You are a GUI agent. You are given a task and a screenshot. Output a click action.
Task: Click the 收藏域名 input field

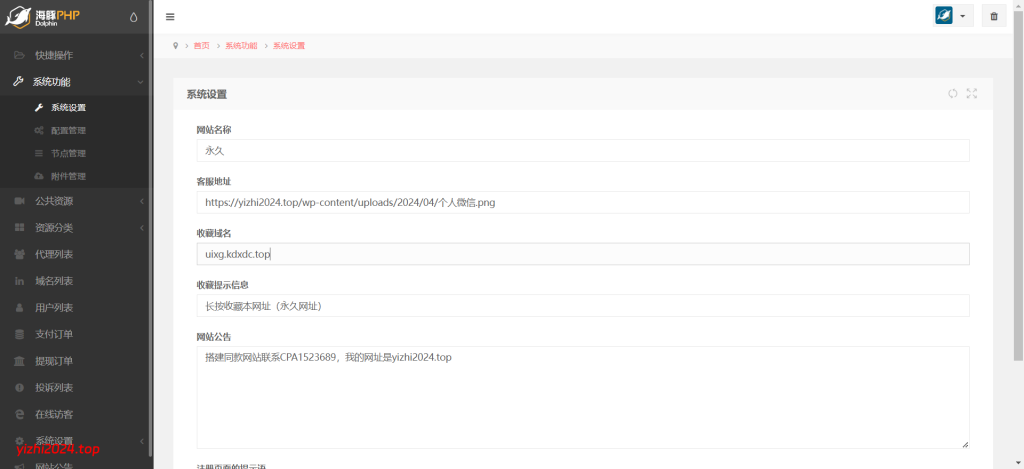tap(583, 254)
